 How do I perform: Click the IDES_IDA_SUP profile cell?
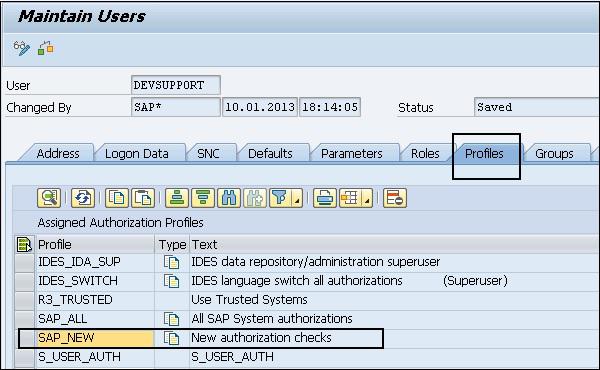[x=95, y=262]
